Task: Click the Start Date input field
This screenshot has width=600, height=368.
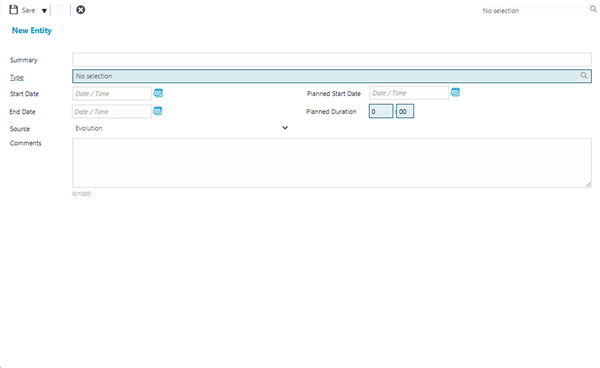Action: click(x=112, y=94)
